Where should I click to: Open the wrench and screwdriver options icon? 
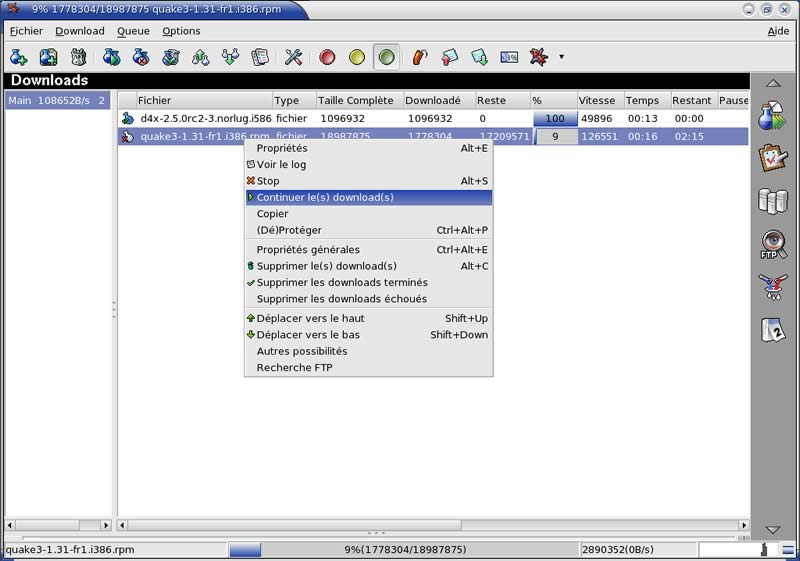click(x=293, y=57)
